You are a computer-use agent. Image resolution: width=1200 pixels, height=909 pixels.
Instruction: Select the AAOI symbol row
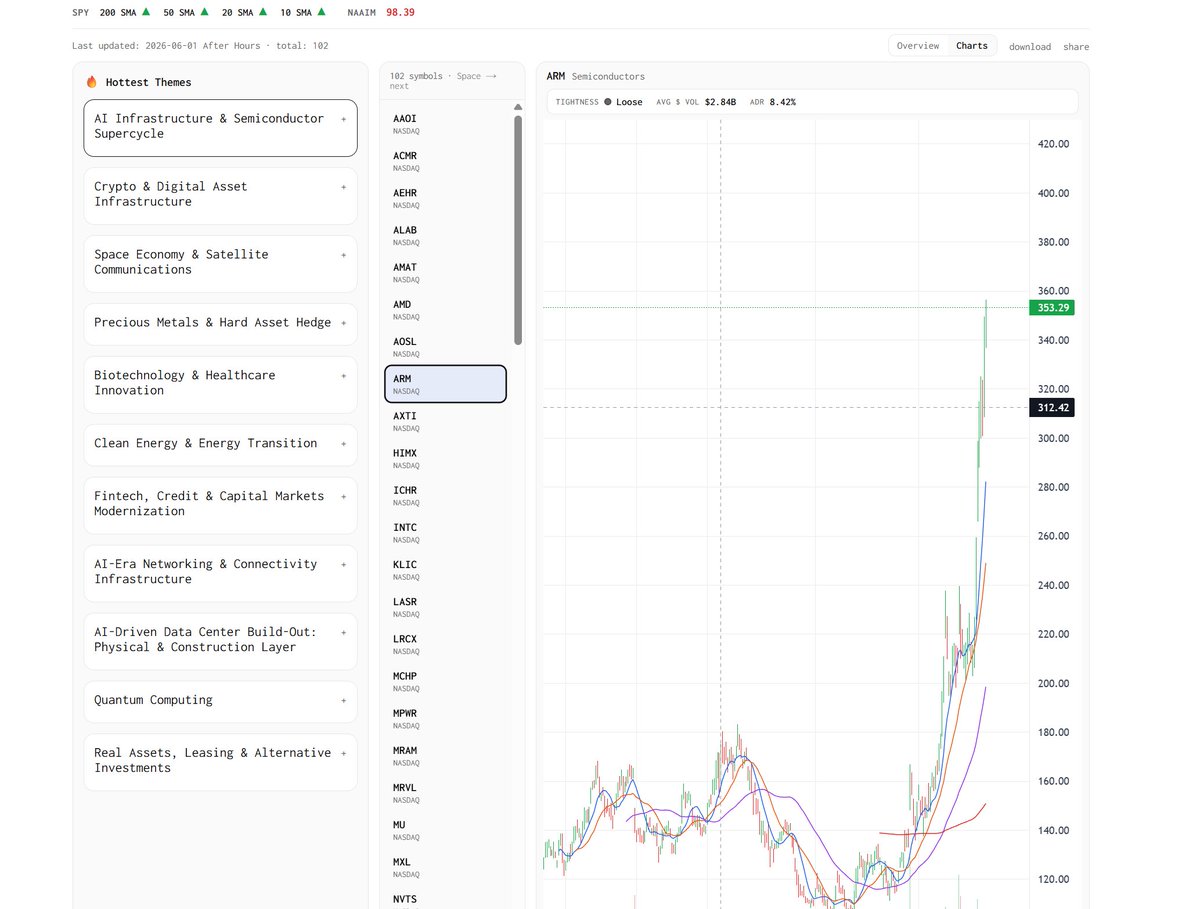[446, 124]
